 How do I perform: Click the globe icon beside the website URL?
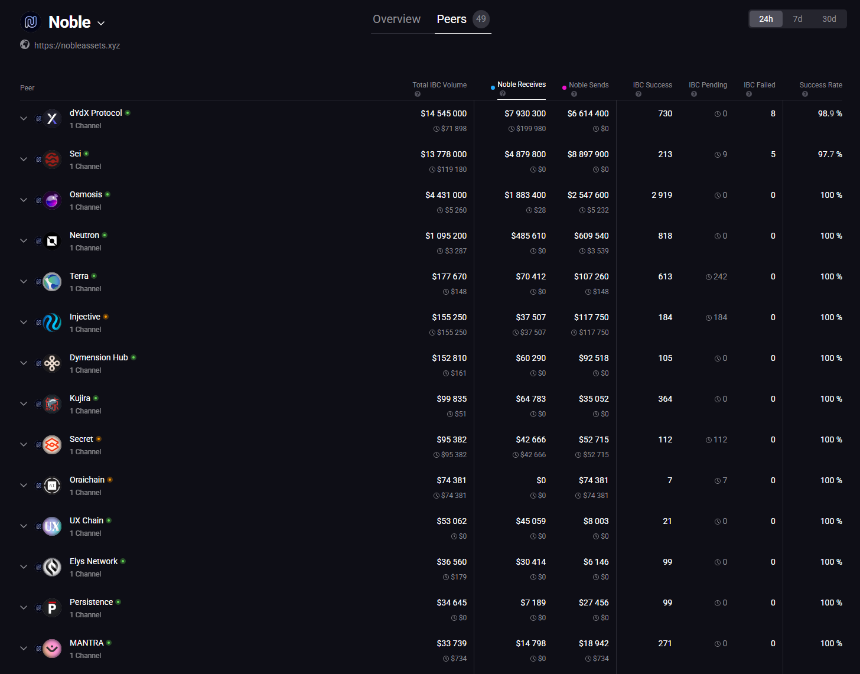point(25,45)
